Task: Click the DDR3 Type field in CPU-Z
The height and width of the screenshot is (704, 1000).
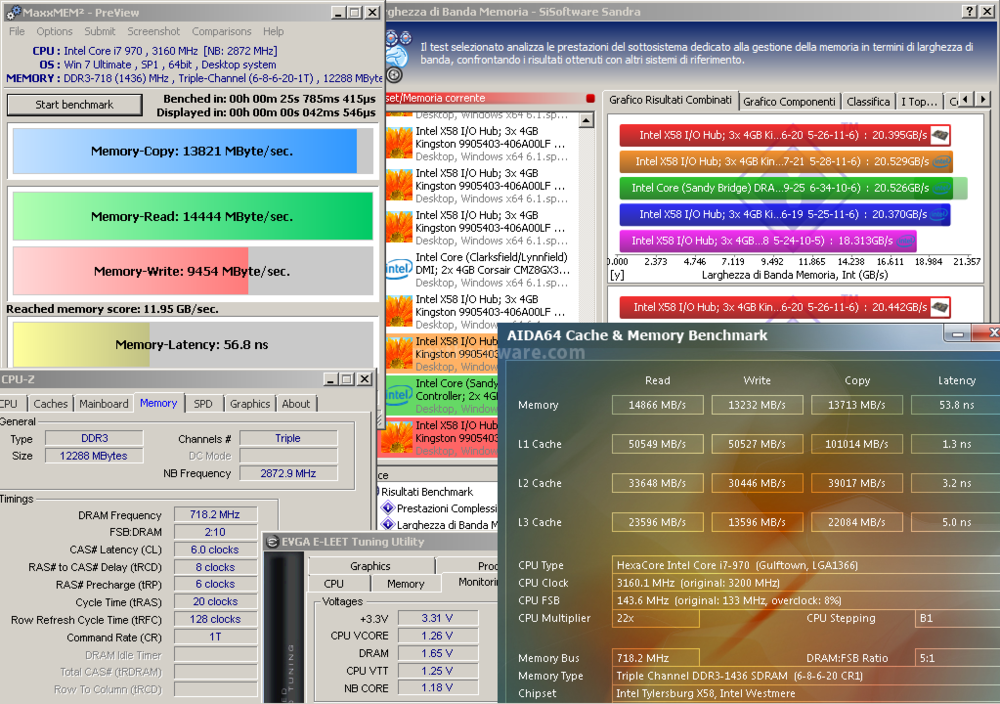Action: pyautogui.click(x=94, y=438)
